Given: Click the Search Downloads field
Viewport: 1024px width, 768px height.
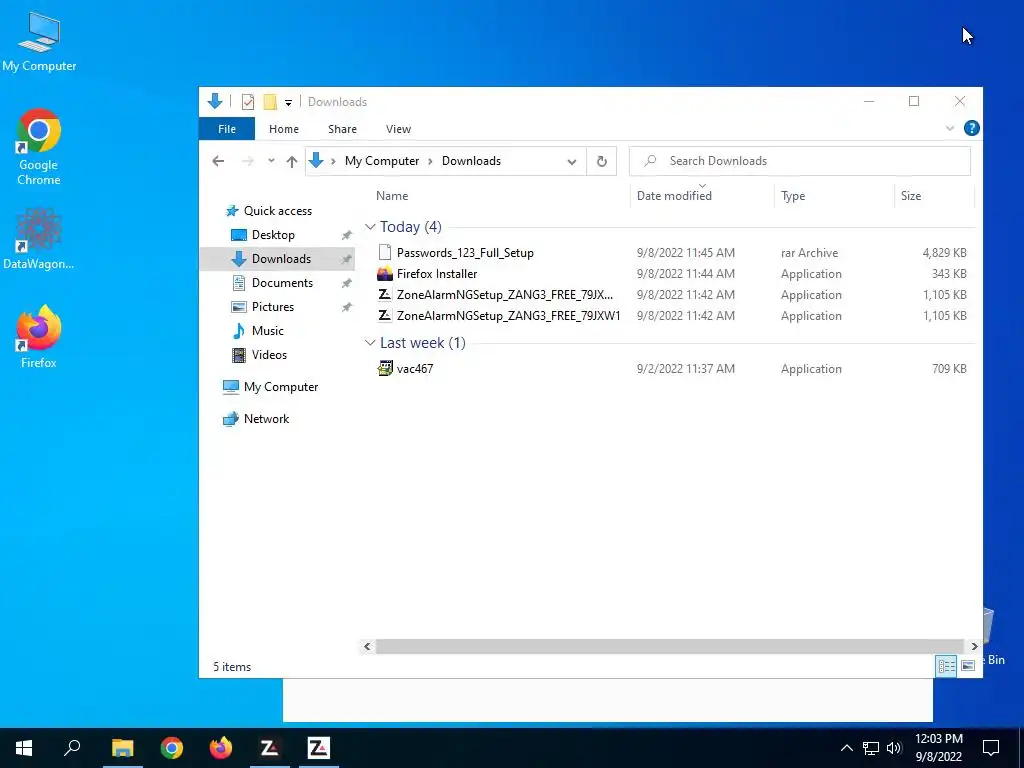Looking at the screenshot, I should 799,161.
